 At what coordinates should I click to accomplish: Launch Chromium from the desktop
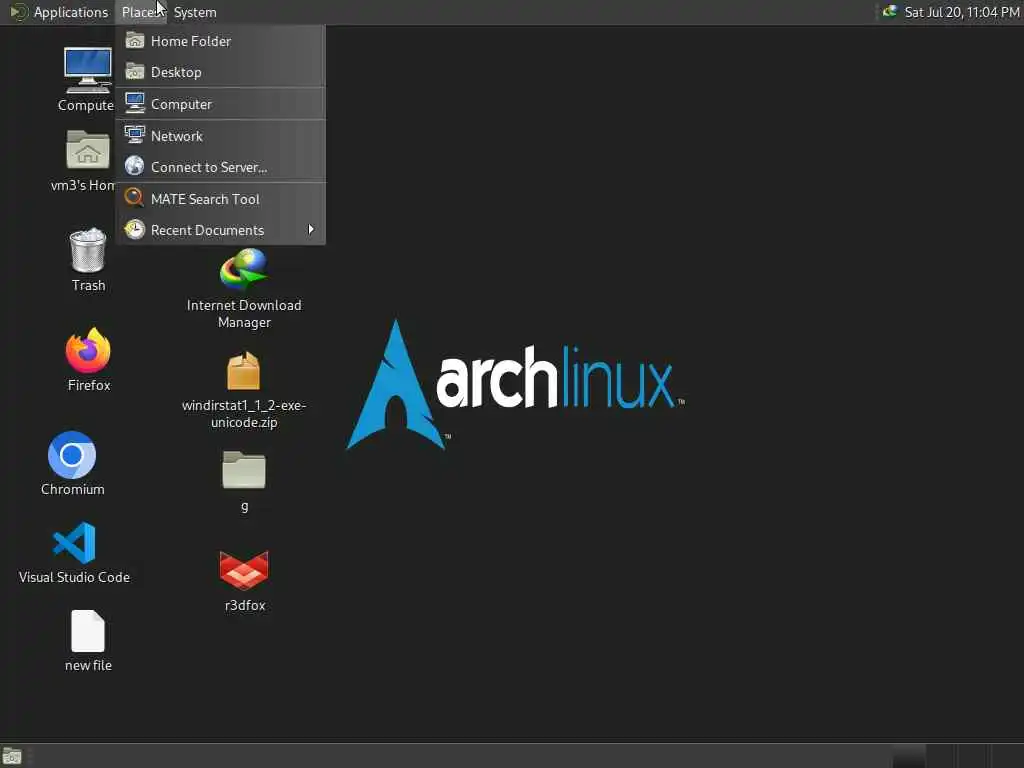72,455
